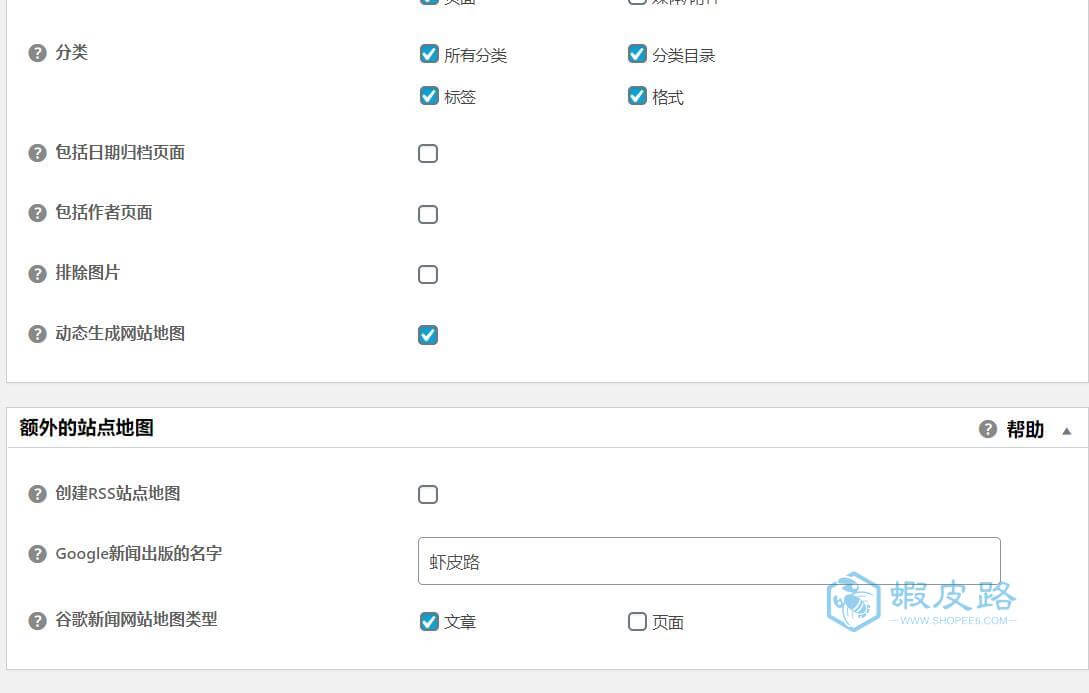Click help icon next to 分类
This screenshot has width=1089, height=693.
coord(37,53)
